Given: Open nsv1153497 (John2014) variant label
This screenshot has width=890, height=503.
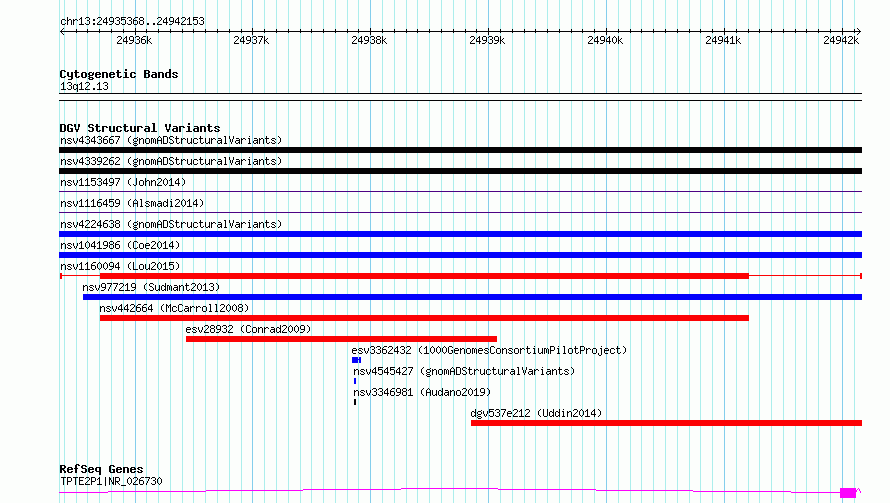Looking at the screenshot, I should click(x=123, y=182).
